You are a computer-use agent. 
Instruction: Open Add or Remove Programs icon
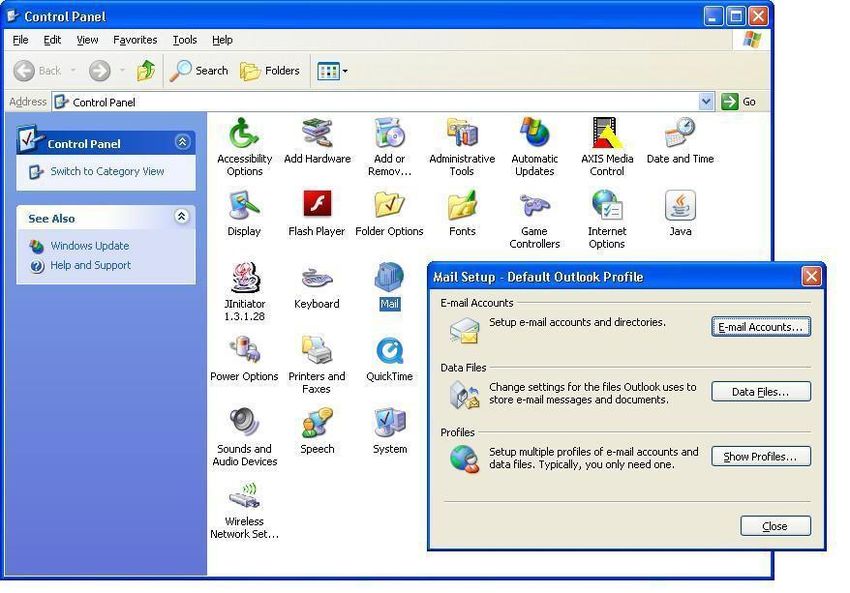[x=389, y=146]
